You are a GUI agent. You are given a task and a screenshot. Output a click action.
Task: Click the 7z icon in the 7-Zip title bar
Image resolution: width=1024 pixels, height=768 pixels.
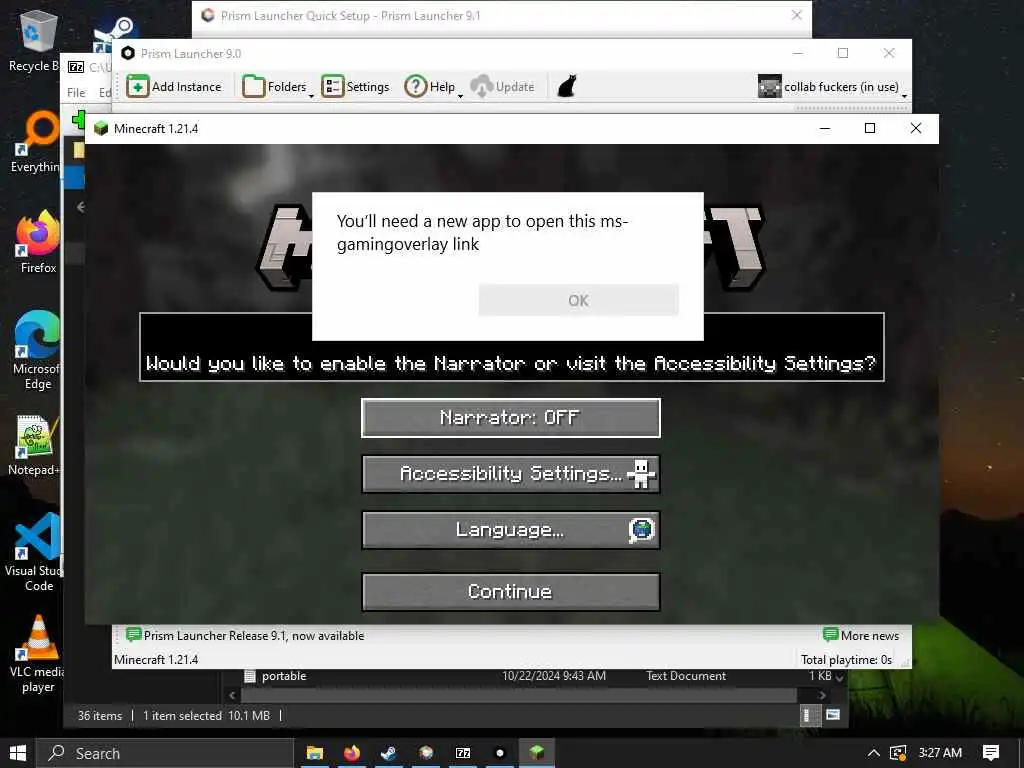(x=76, y=67)
